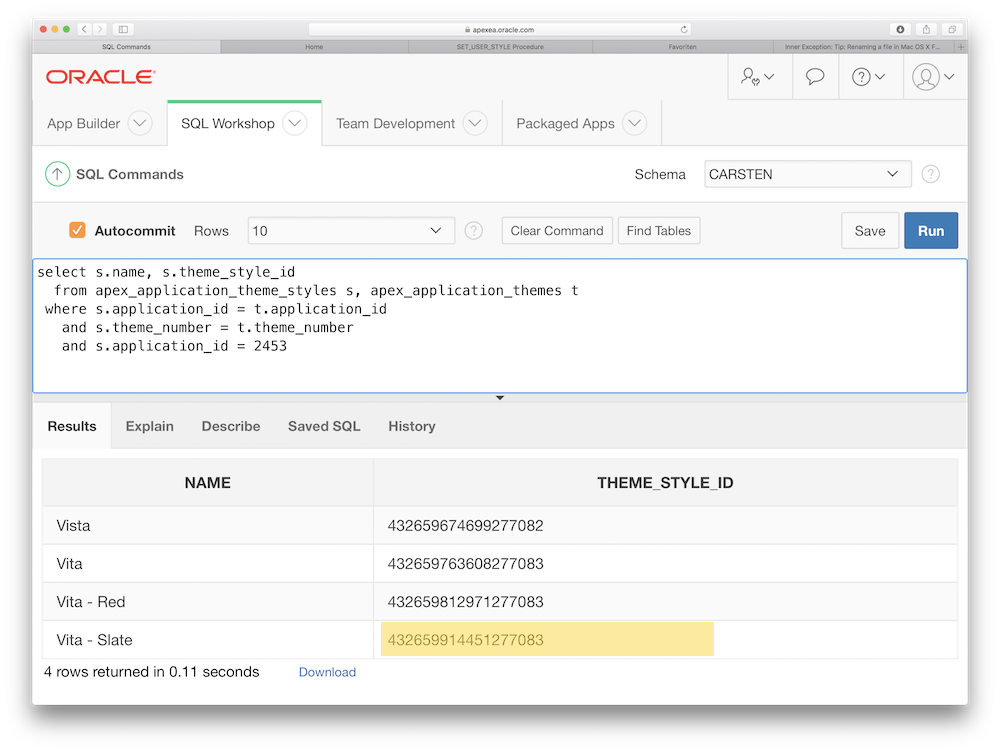
Task: Collapse the editor using the down-arrow handle
Action: (x=499, y=397)
